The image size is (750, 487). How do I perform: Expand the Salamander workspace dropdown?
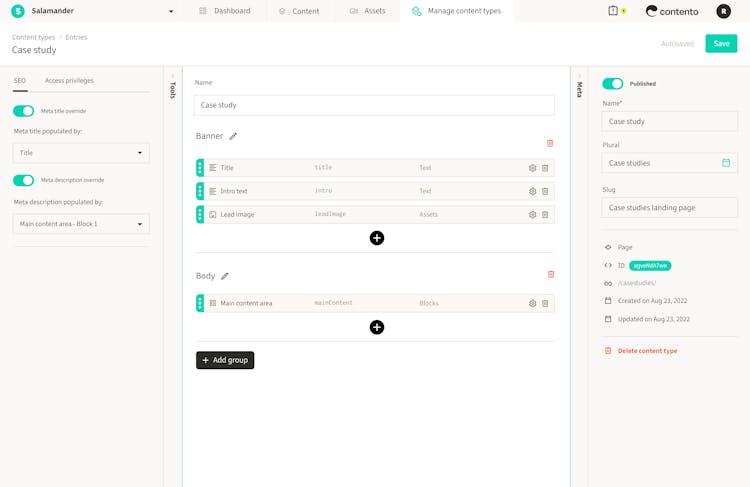pyautogui.click(x=171, y=12)
